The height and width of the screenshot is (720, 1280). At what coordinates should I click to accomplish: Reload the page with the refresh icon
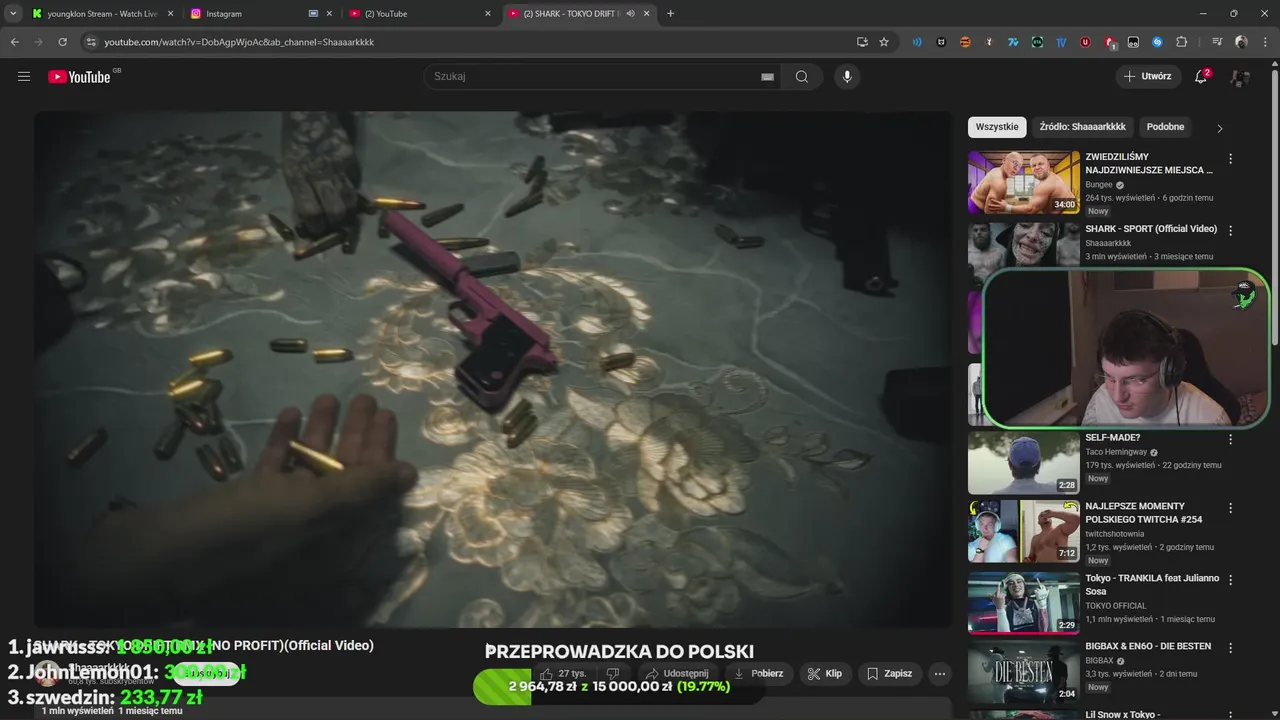click(62, 42)
